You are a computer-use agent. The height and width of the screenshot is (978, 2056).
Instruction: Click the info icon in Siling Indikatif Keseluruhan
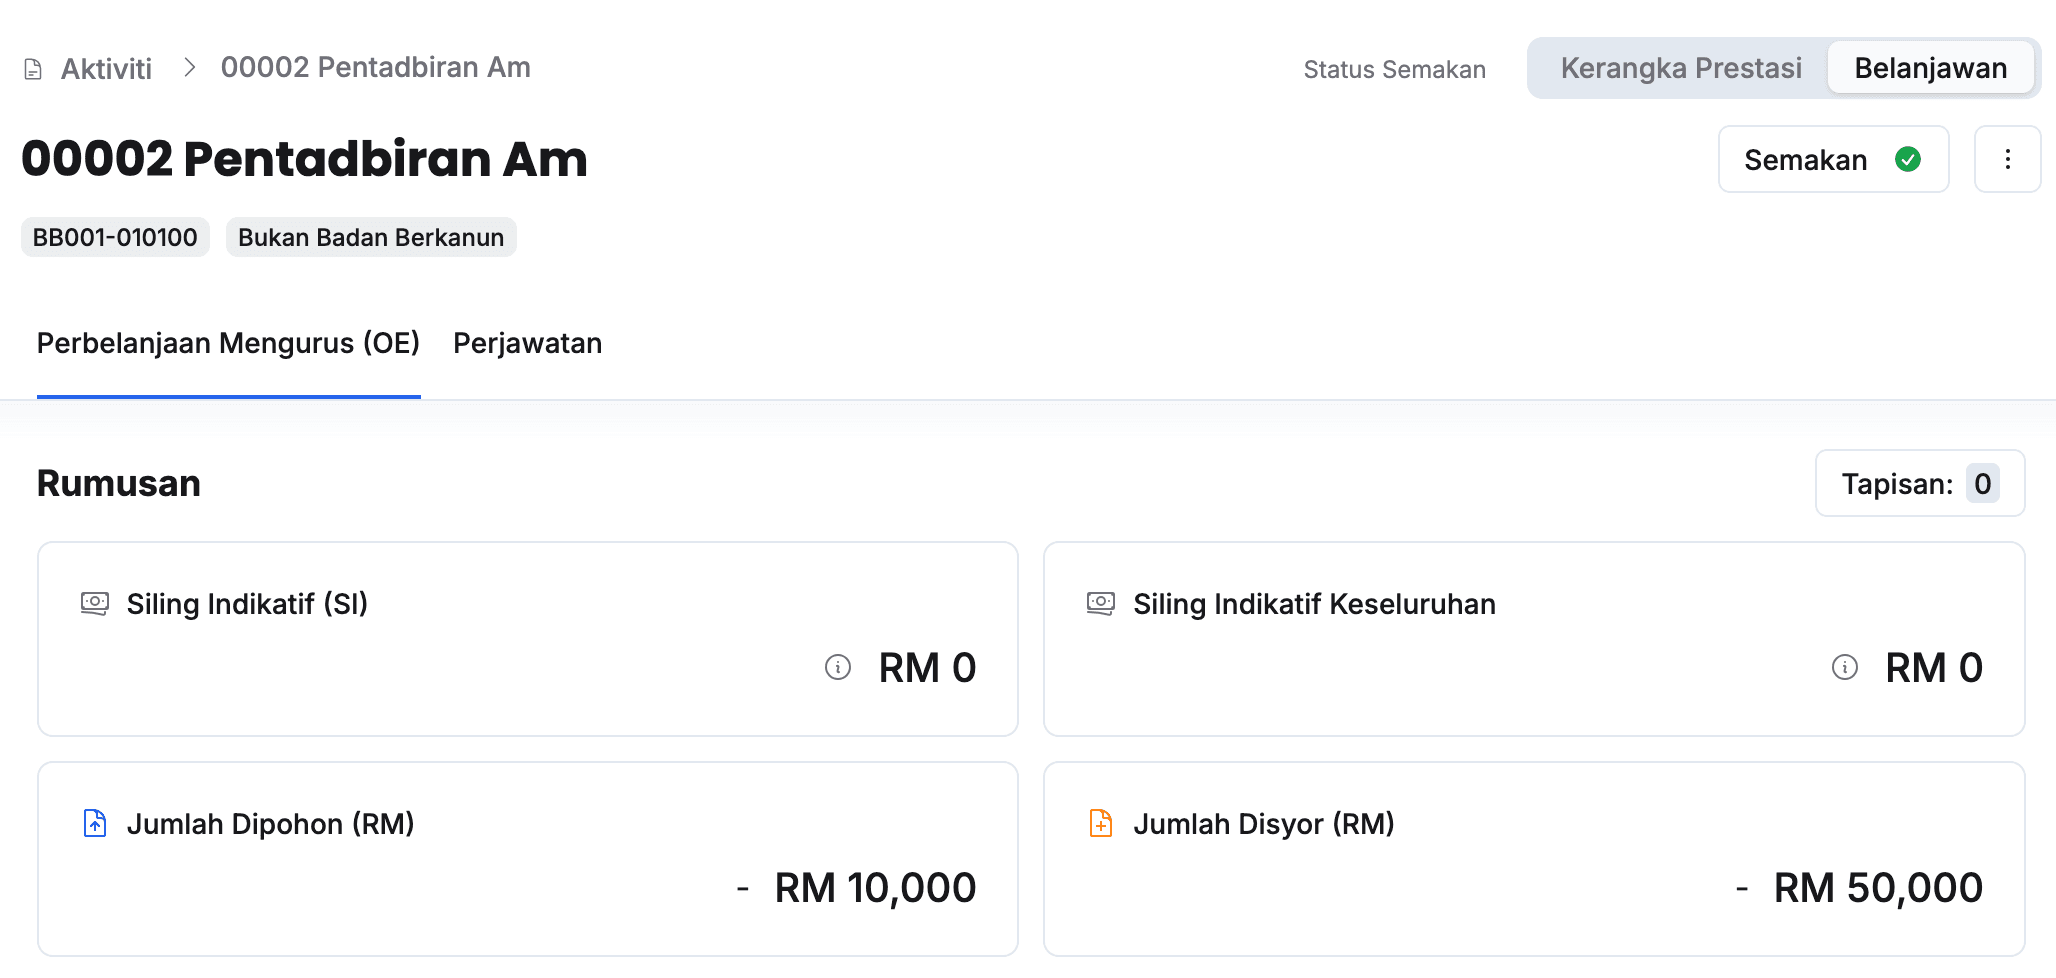(x=1845, y=667)
